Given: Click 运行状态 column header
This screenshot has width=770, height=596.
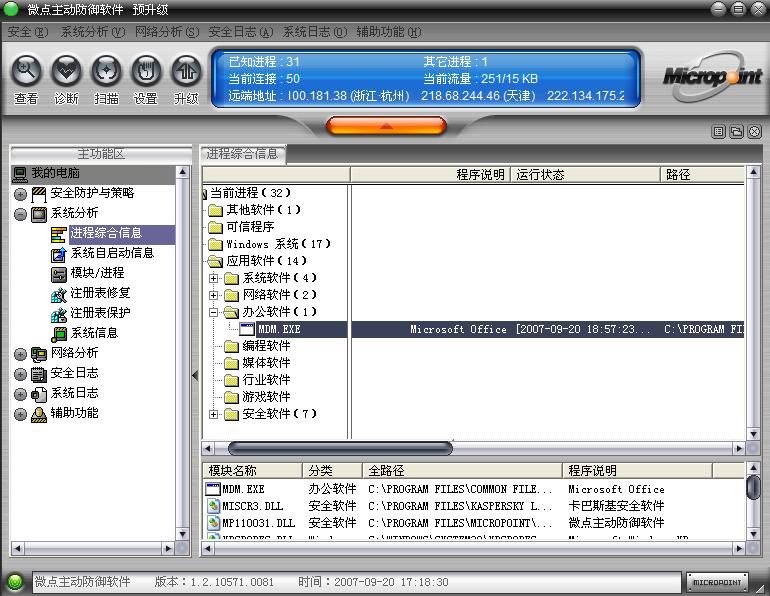Looking at the screenshot, I should (585, 175).
